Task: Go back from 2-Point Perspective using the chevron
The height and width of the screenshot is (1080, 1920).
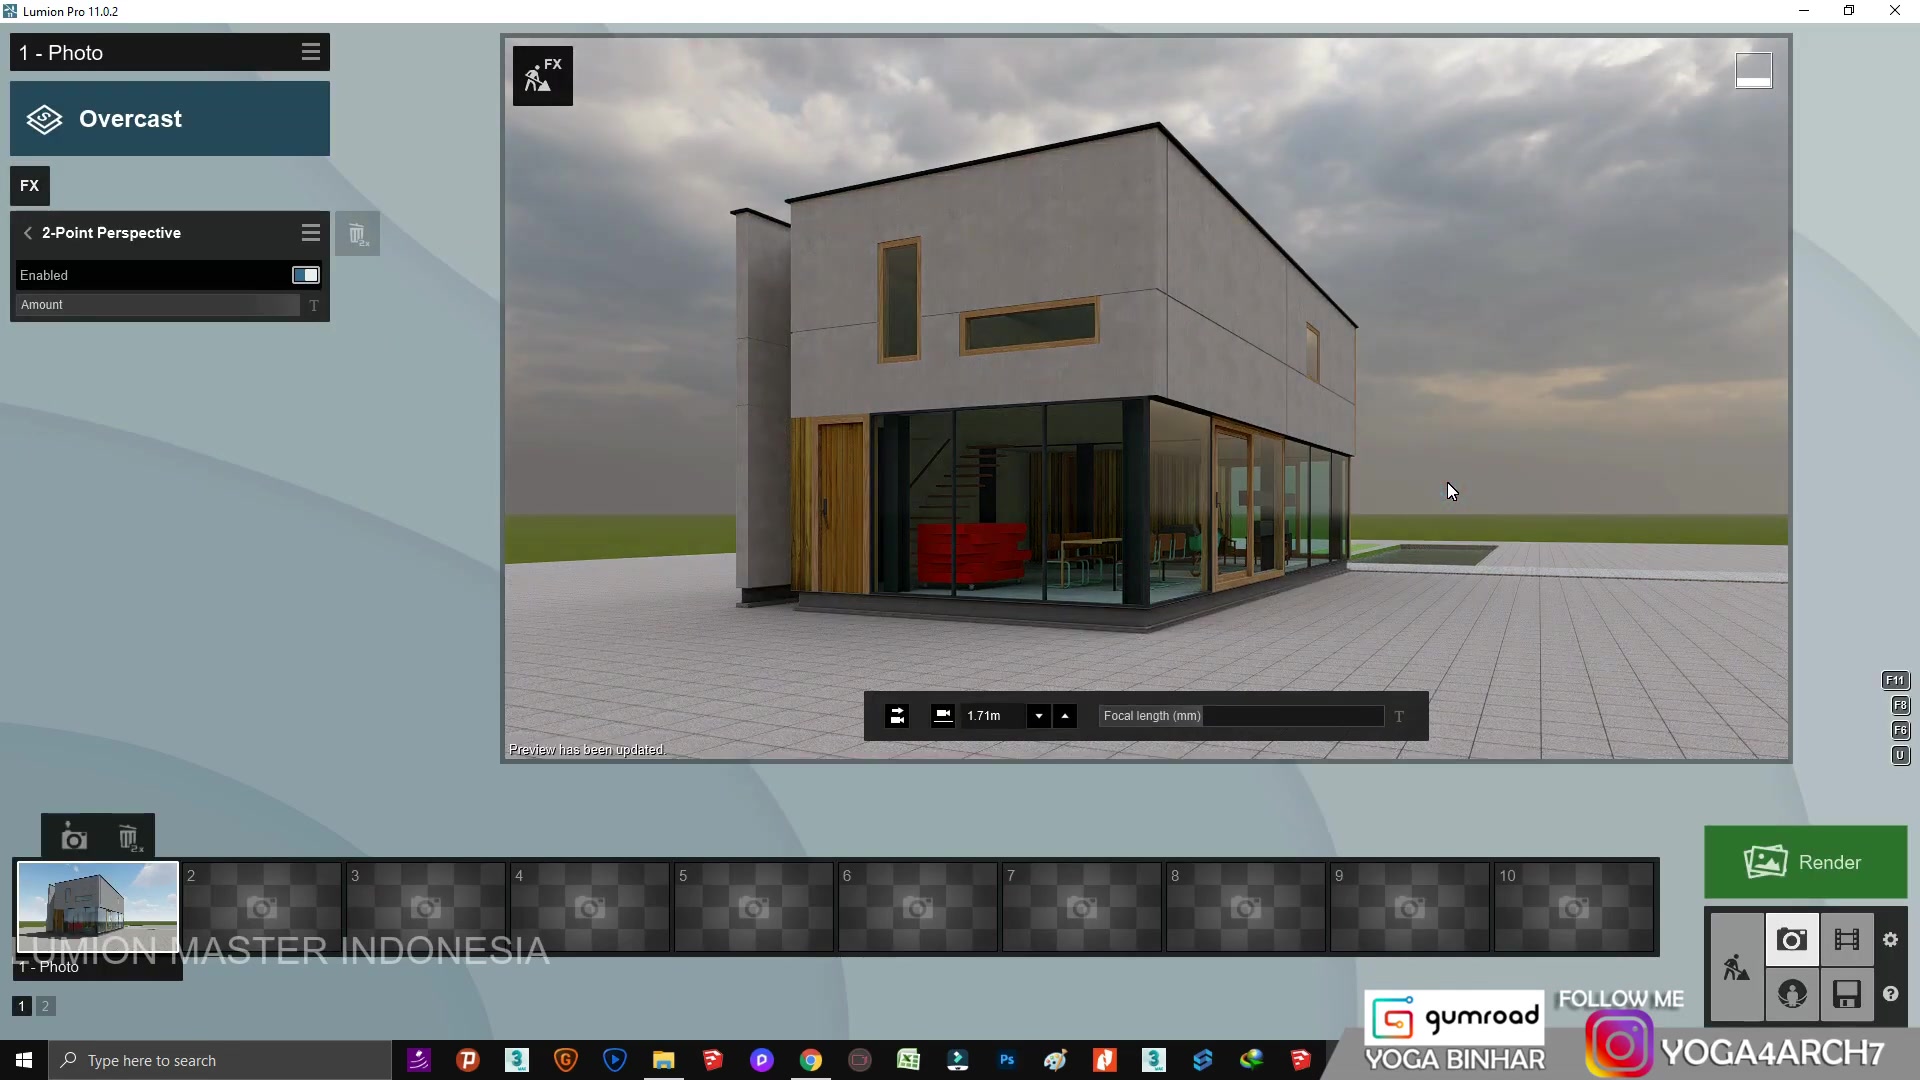Action: click(x=28, y=233)
